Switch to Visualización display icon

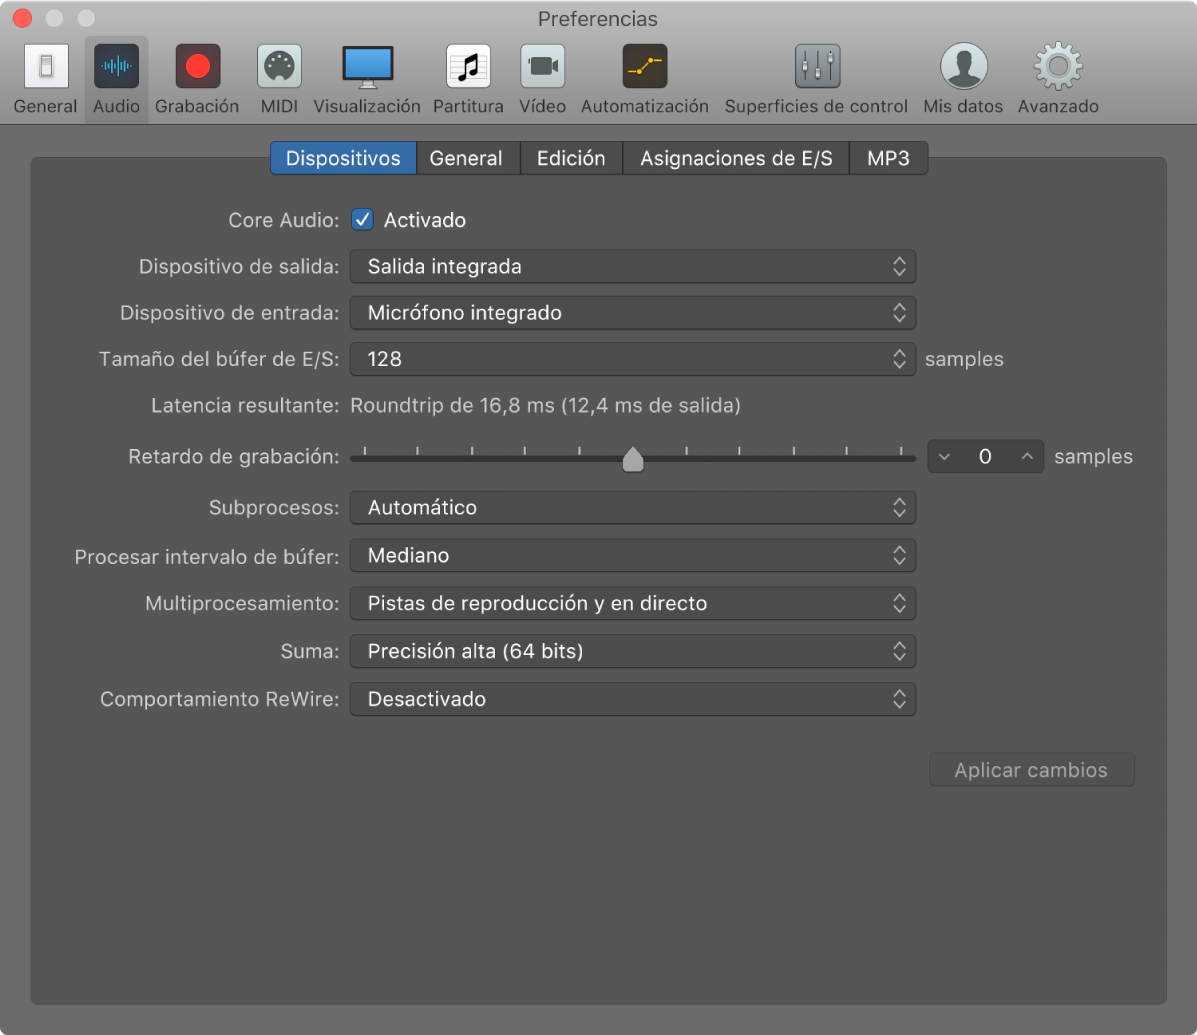[x=367, y=67]
